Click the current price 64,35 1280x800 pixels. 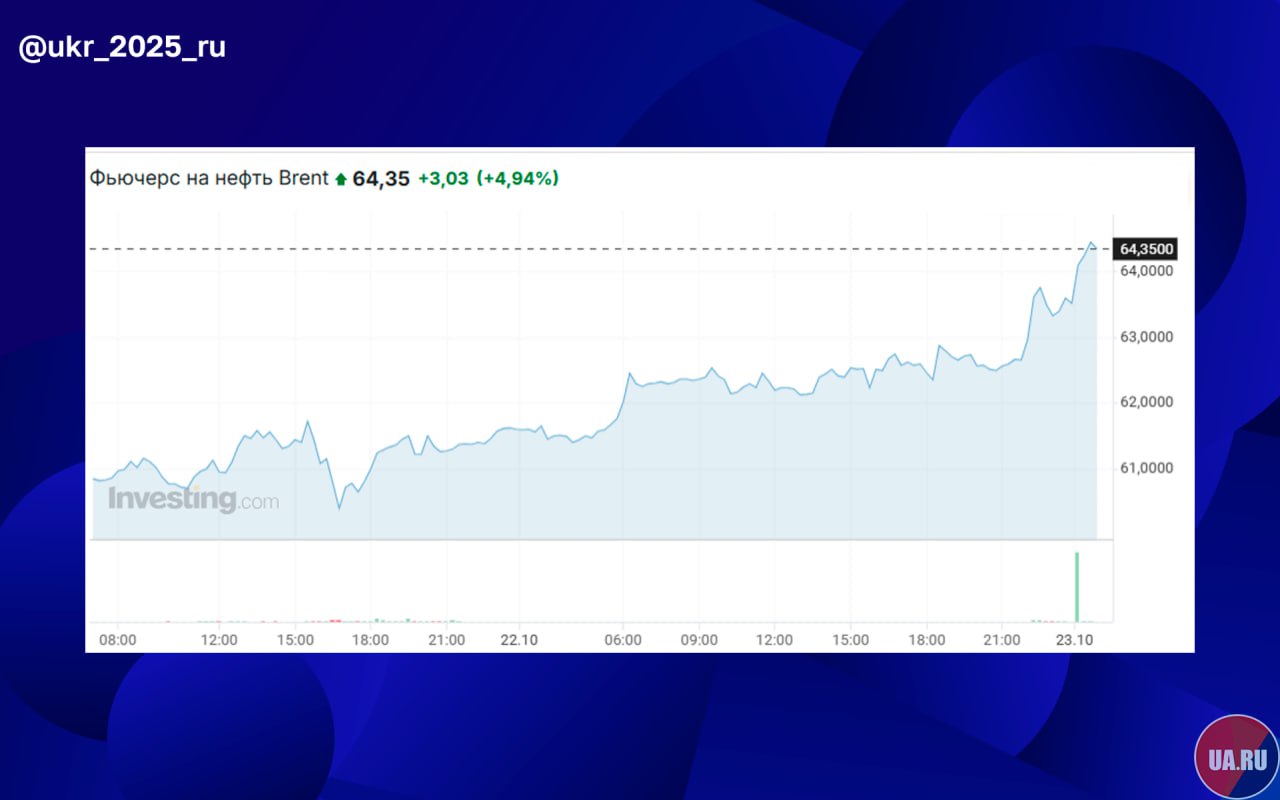(381, 179)
